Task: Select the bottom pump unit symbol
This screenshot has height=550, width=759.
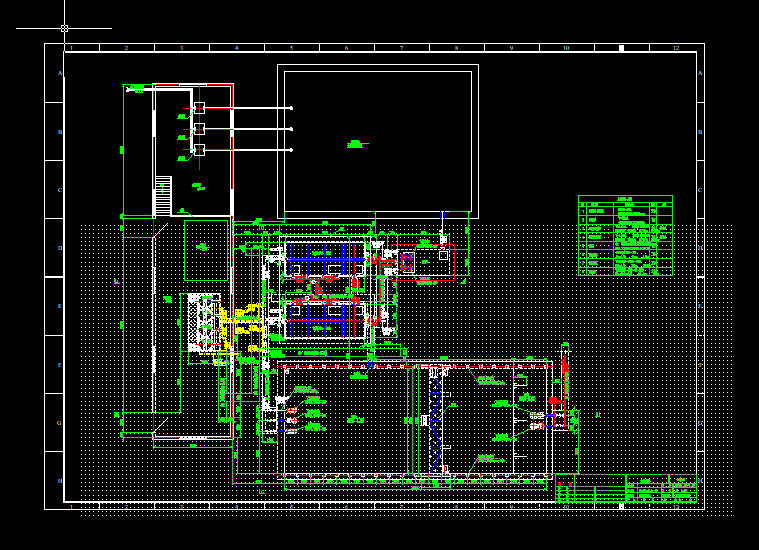Action: 199,150
